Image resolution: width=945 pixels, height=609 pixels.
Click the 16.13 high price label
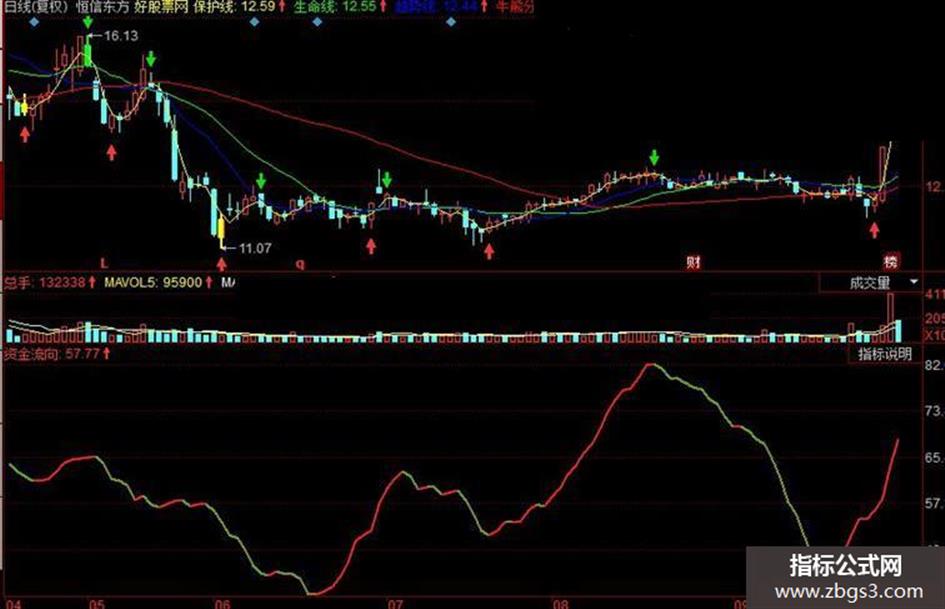tap(121, 36)
